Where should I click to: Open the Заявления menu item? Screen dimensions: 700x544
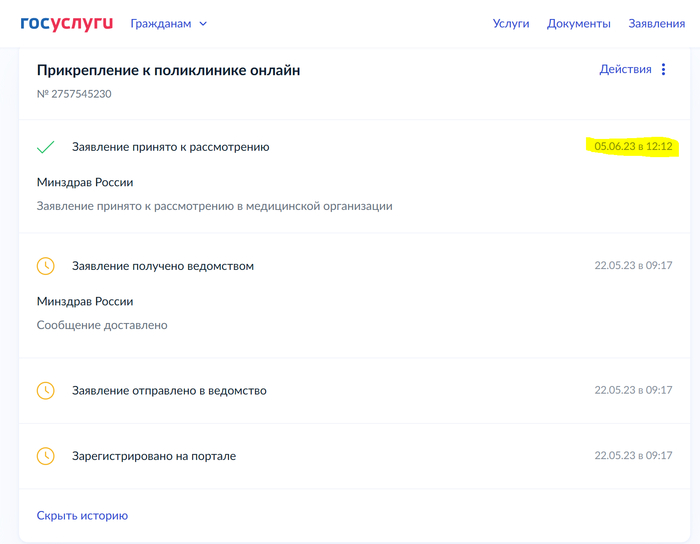click(x=657, y=24)
